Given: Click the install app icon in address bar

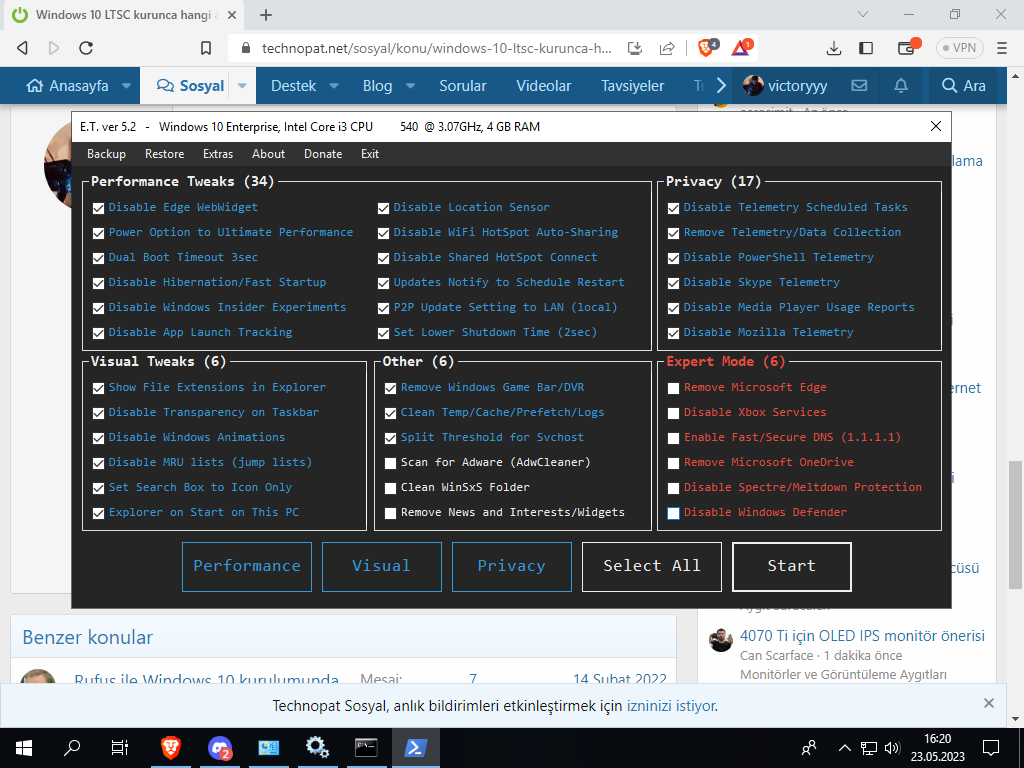Looking at the screenshot, I should (635, 48).
